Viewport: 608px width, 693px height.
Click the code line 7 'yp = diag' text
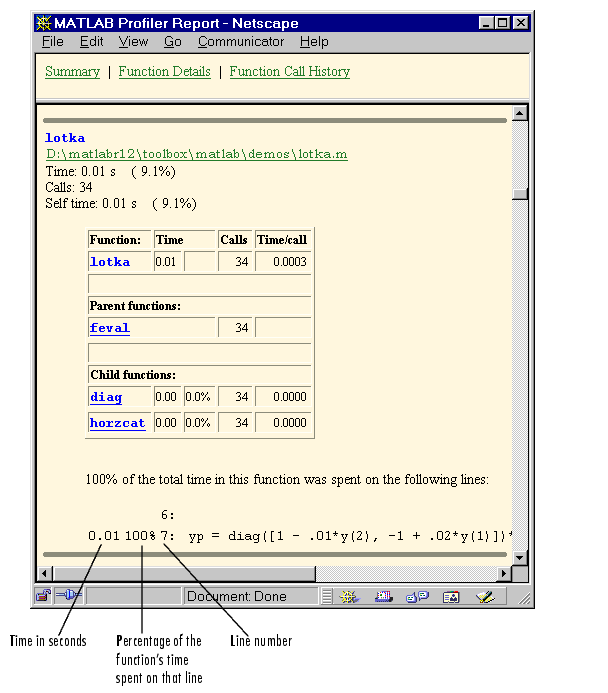coord(349,536)
